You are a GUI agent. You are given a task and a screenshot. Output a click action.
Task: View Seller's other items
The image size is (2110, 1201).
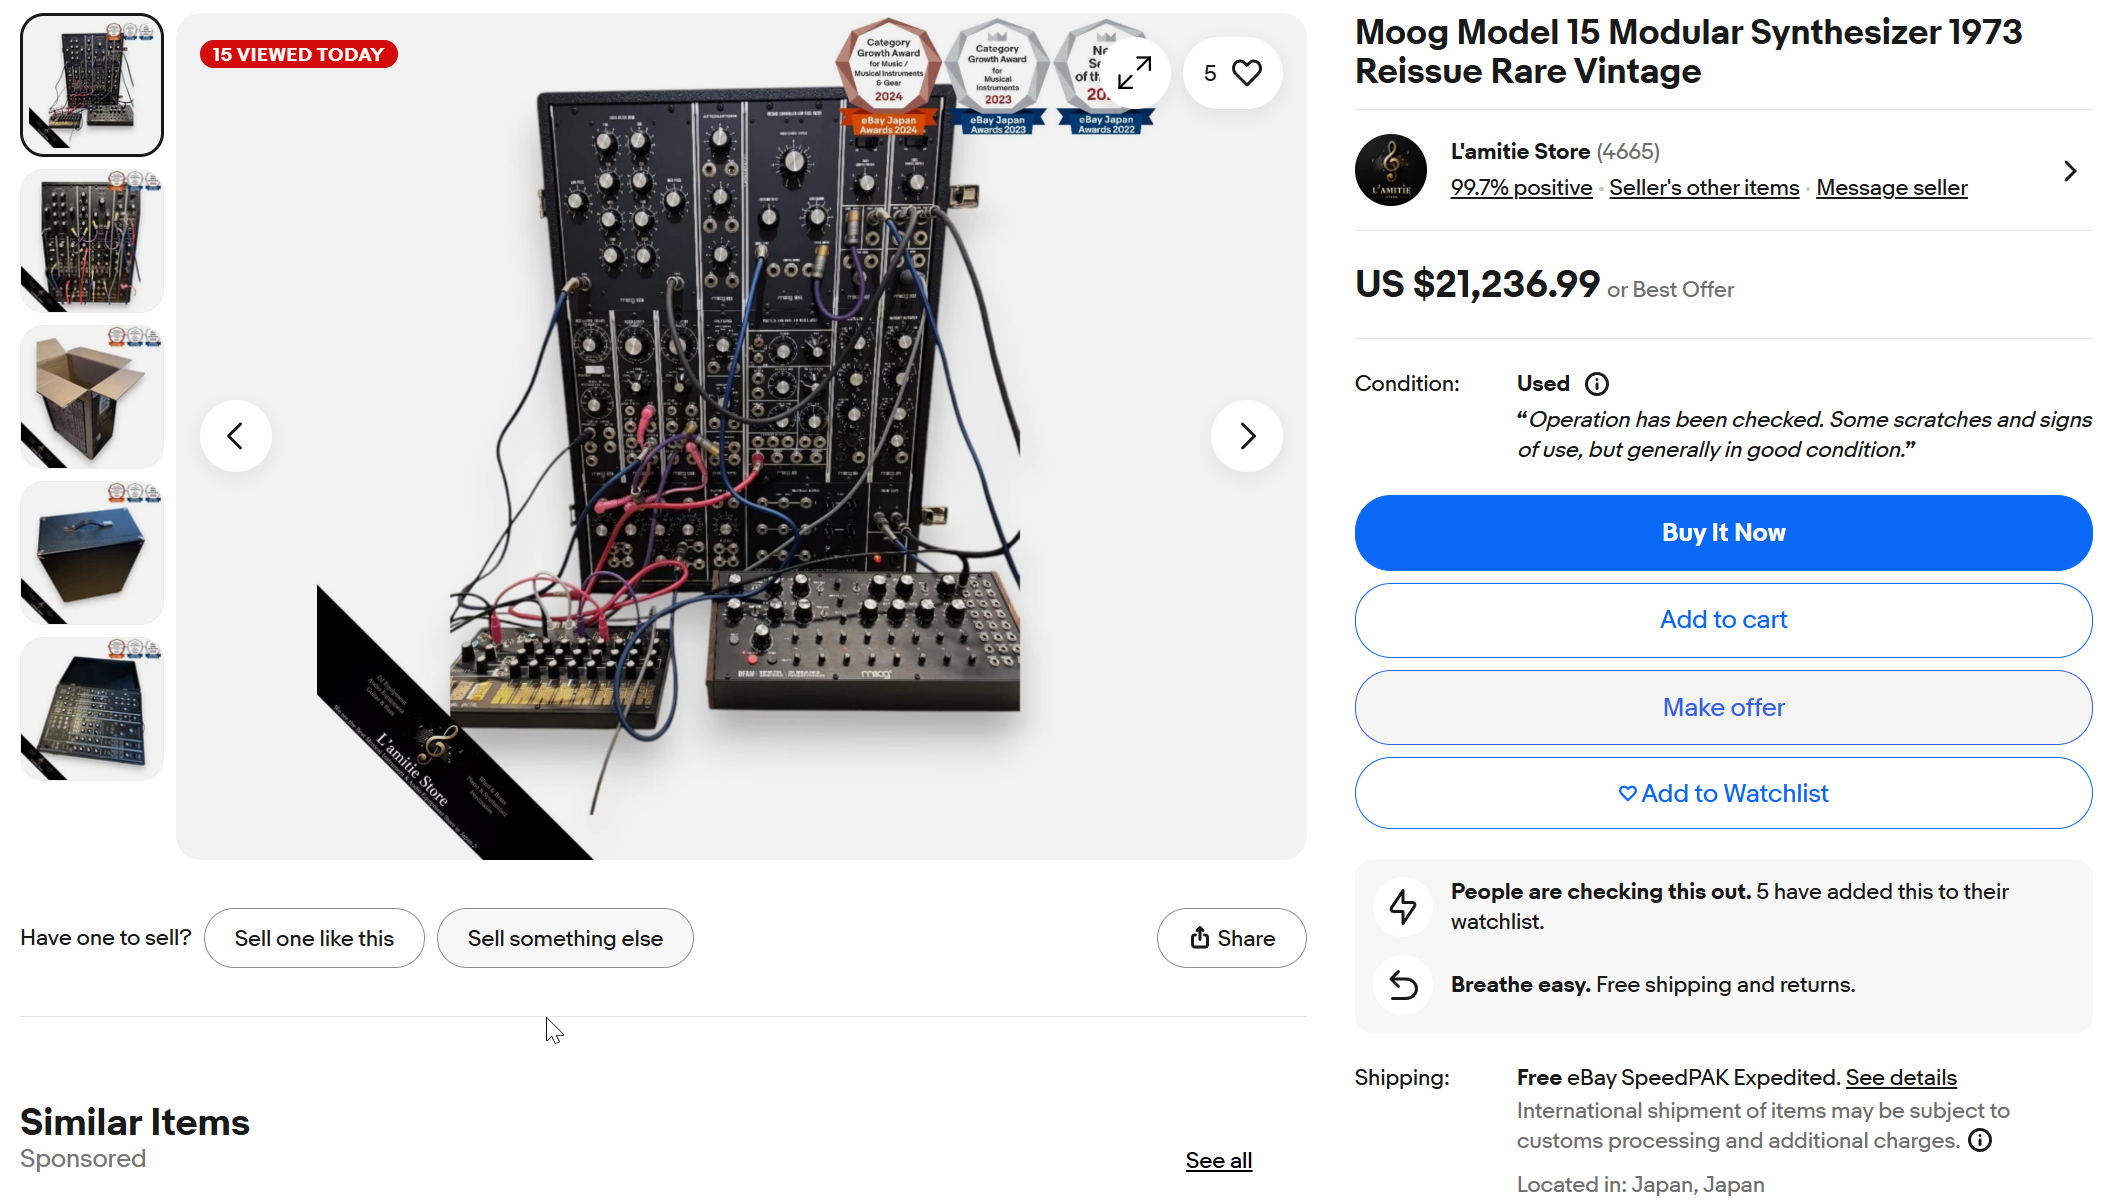1704,188
